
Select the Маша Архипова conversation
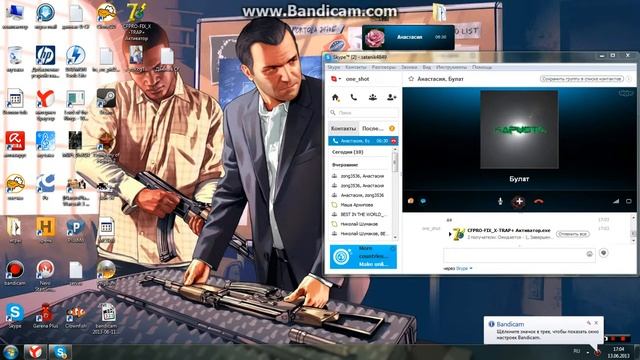359,204
